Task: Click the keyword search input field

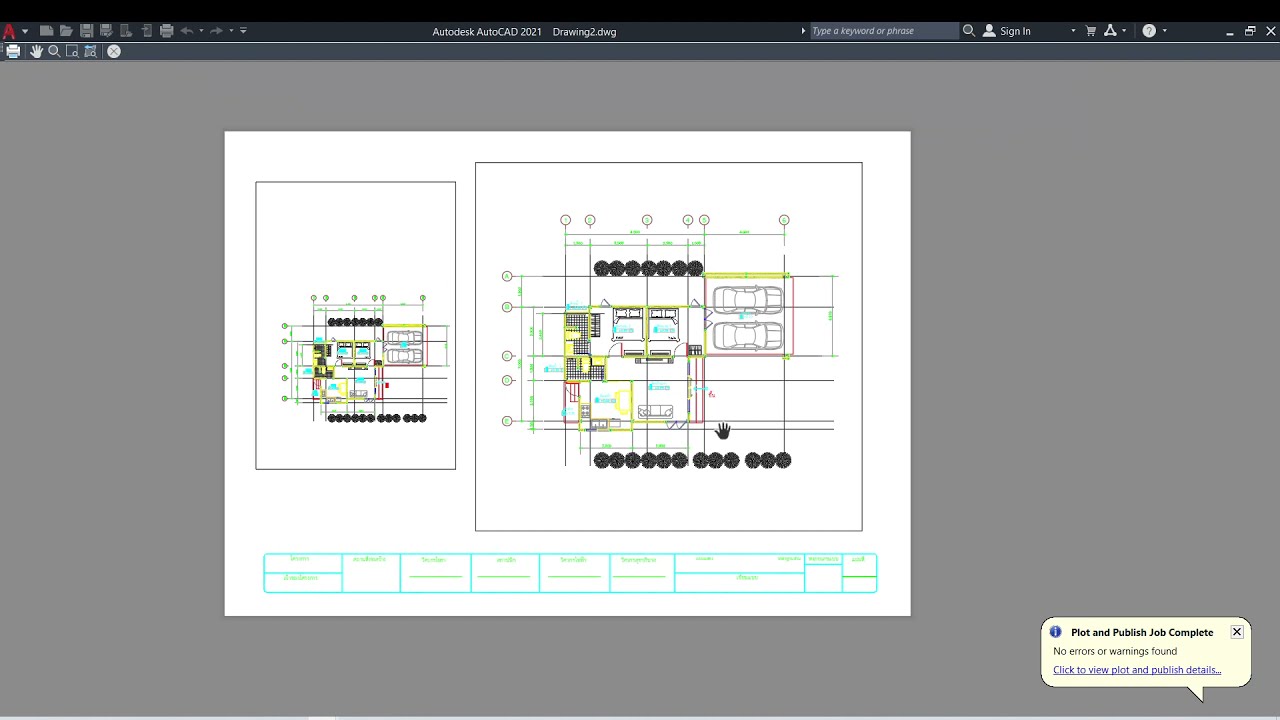Action: pos(883,31)
